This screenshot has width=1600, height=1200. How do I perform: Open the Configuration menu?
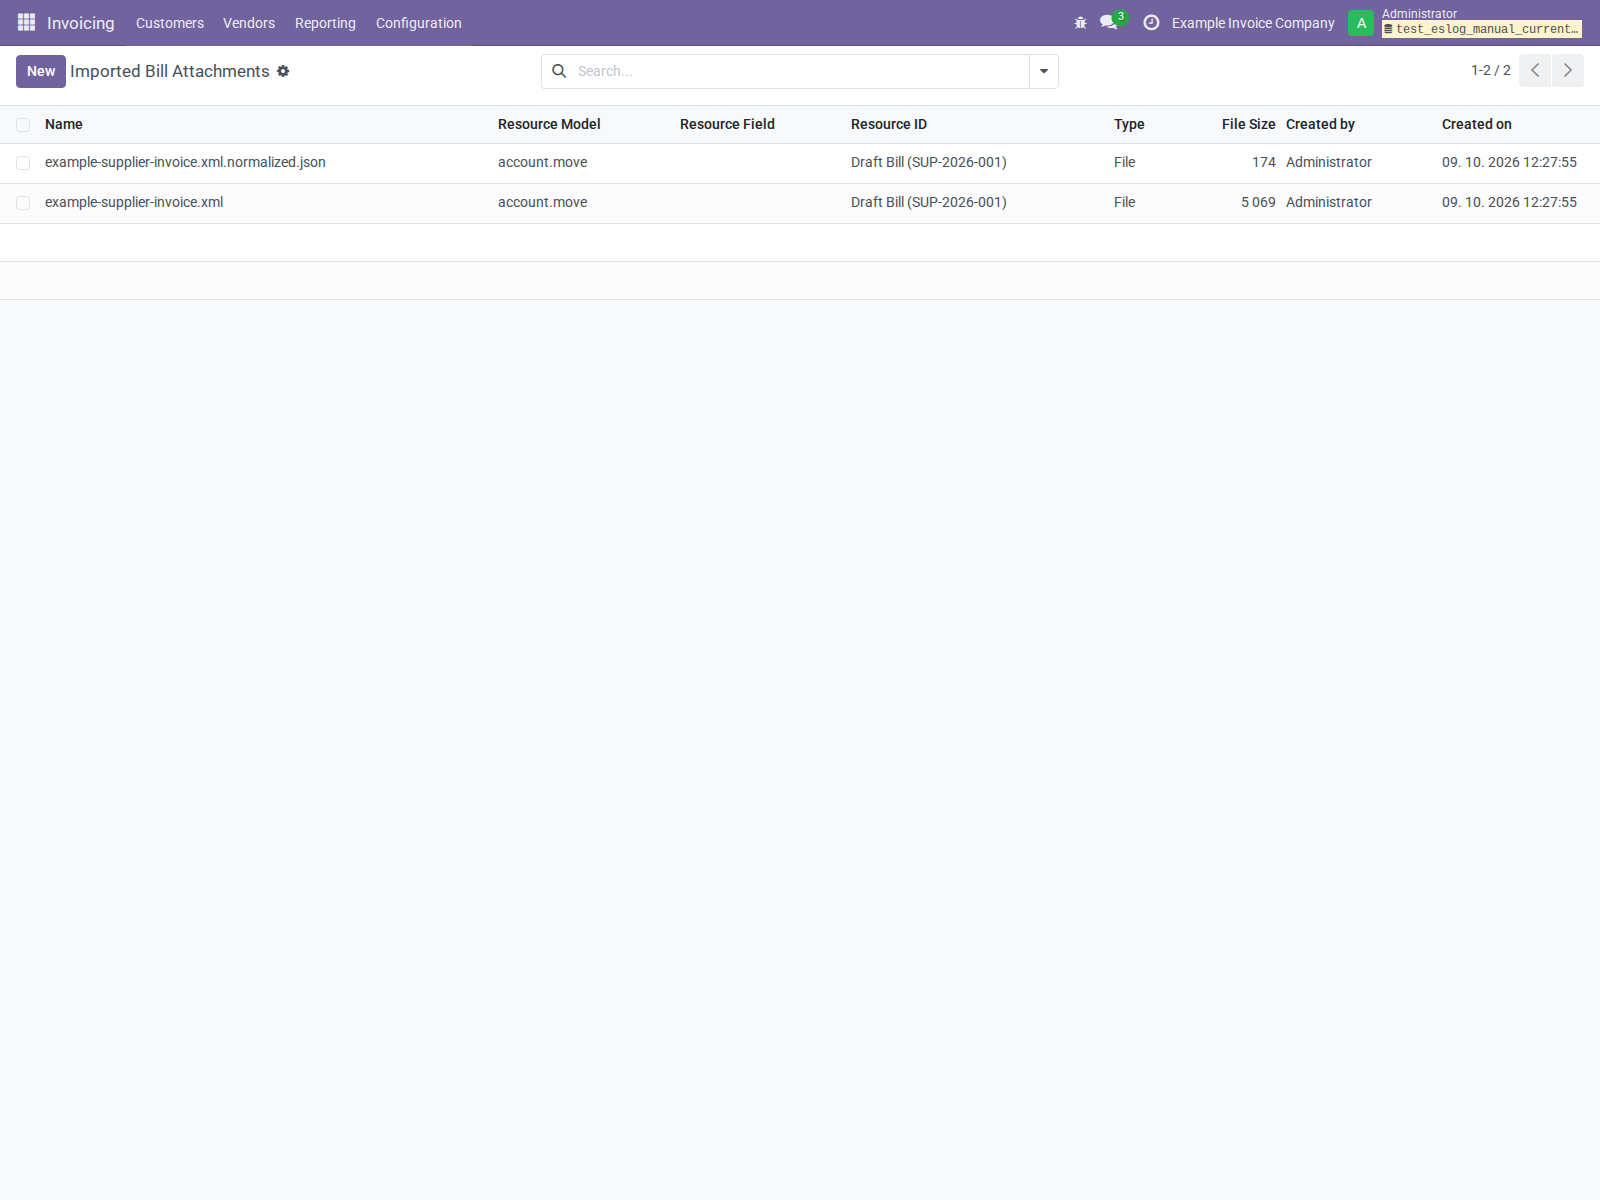click(419, 23)
